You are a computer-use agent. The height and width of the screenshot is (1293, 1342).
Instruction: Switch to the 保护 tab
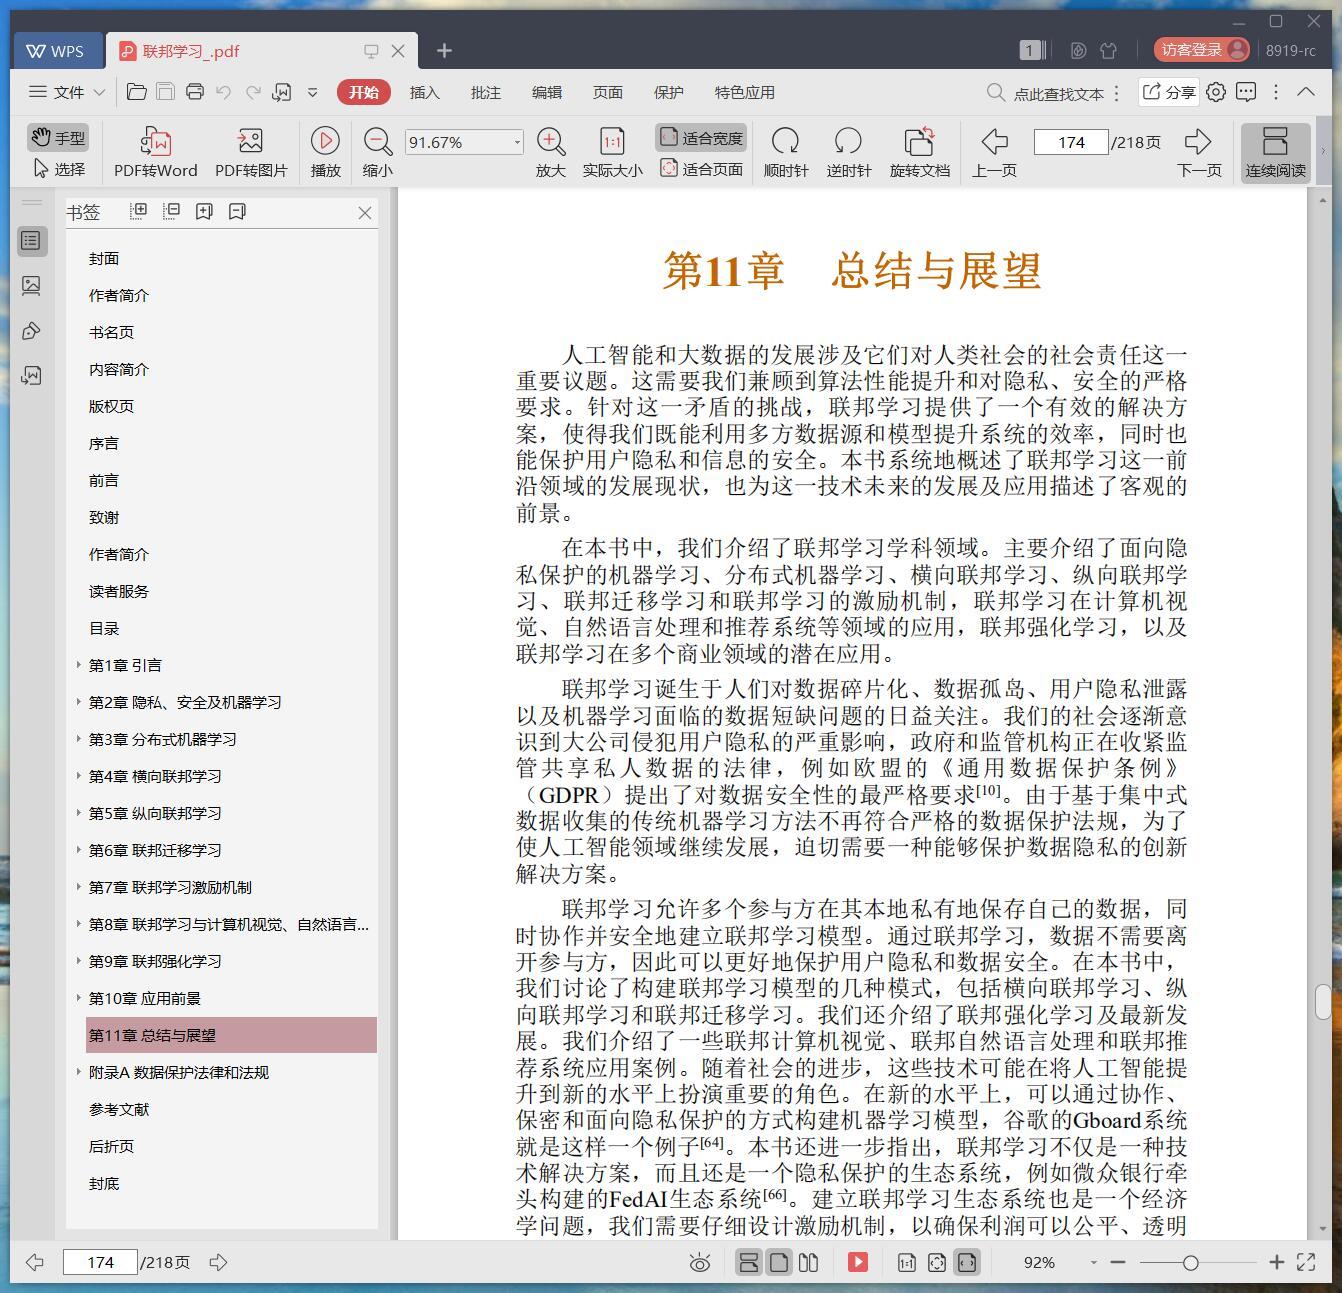(668, 92)
